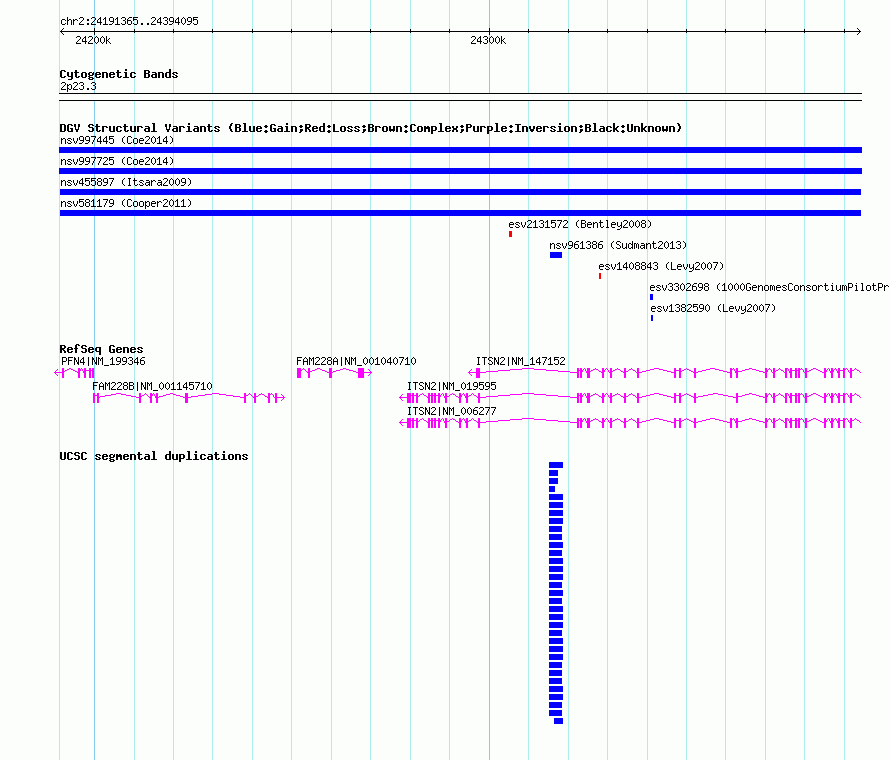Open transcript ITSN2|NM_147152 label
Viewport: 890px width, 760px height.
pos(520,362)
